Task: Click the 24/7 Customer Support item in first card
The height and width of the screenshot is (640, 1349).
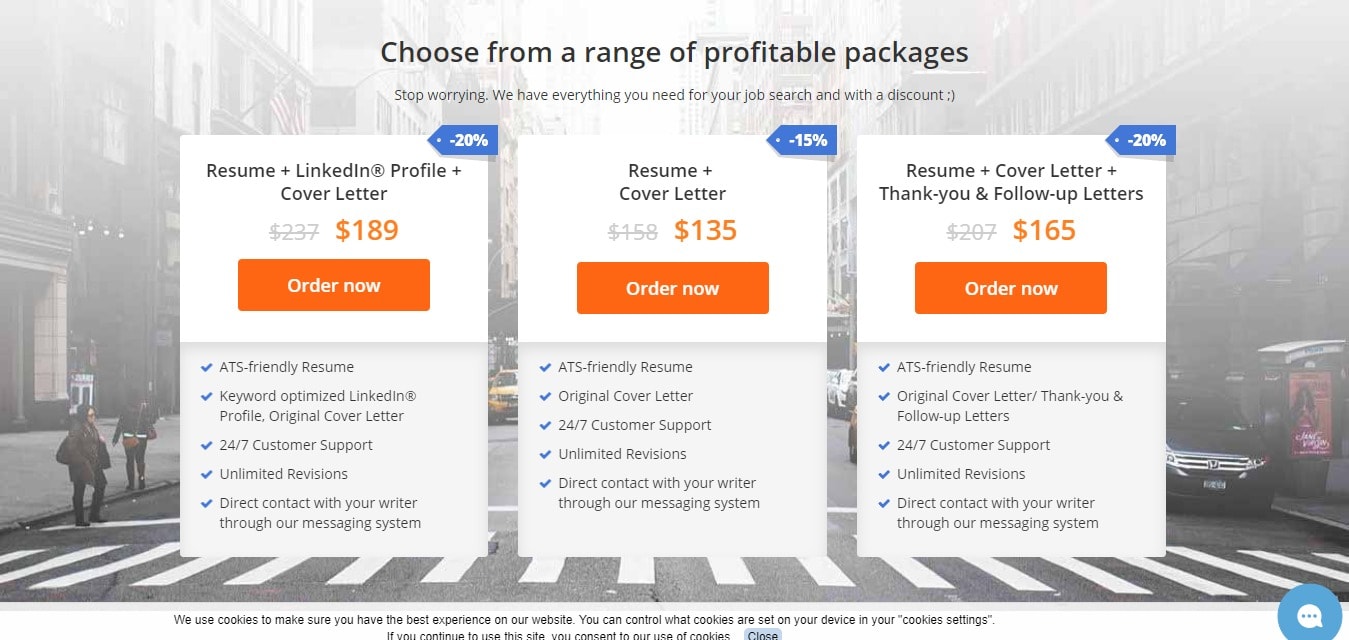Action: 296,445
